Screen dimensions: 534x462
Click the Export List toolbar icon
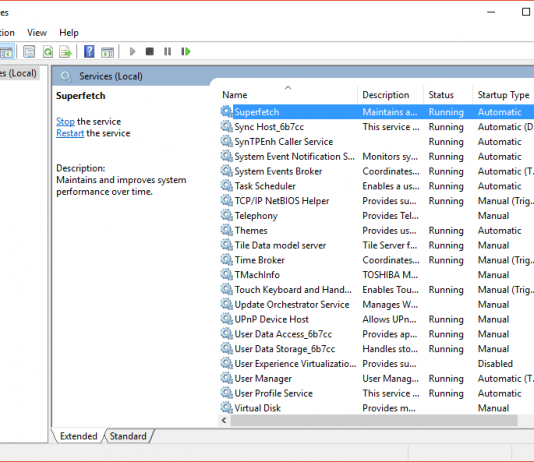click(65, 52)
